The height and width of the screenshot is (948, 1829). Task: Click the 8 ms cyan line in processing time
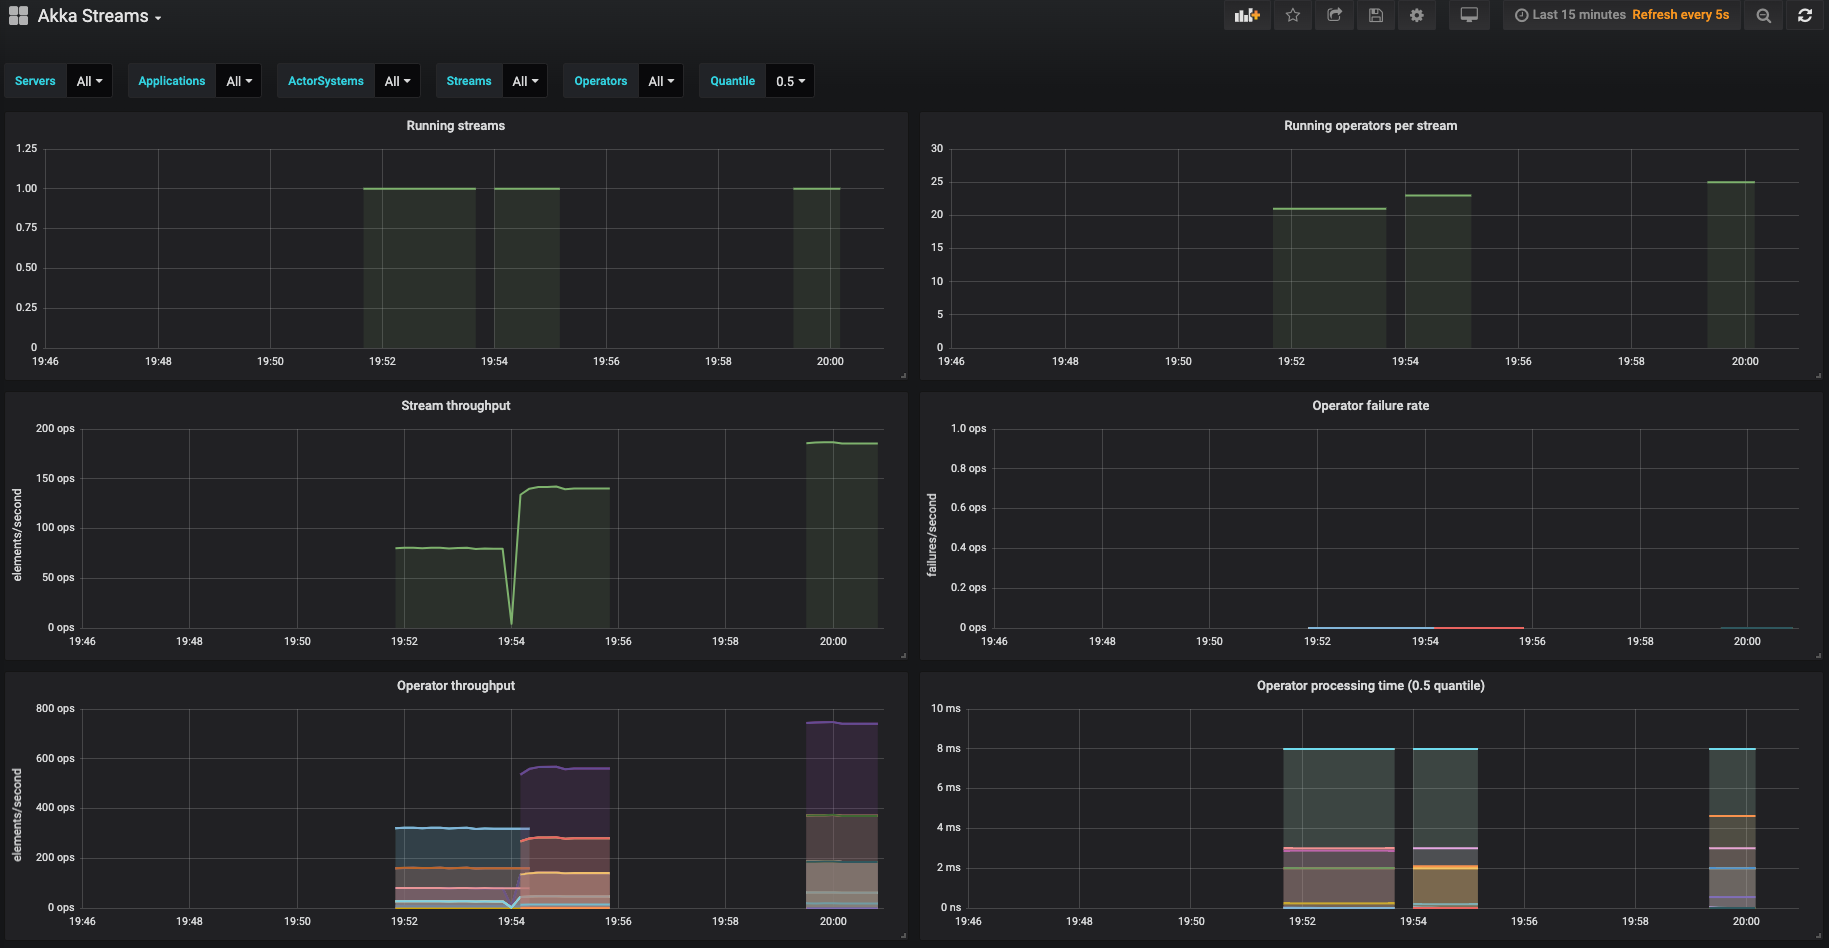(x=1338, y=748)
